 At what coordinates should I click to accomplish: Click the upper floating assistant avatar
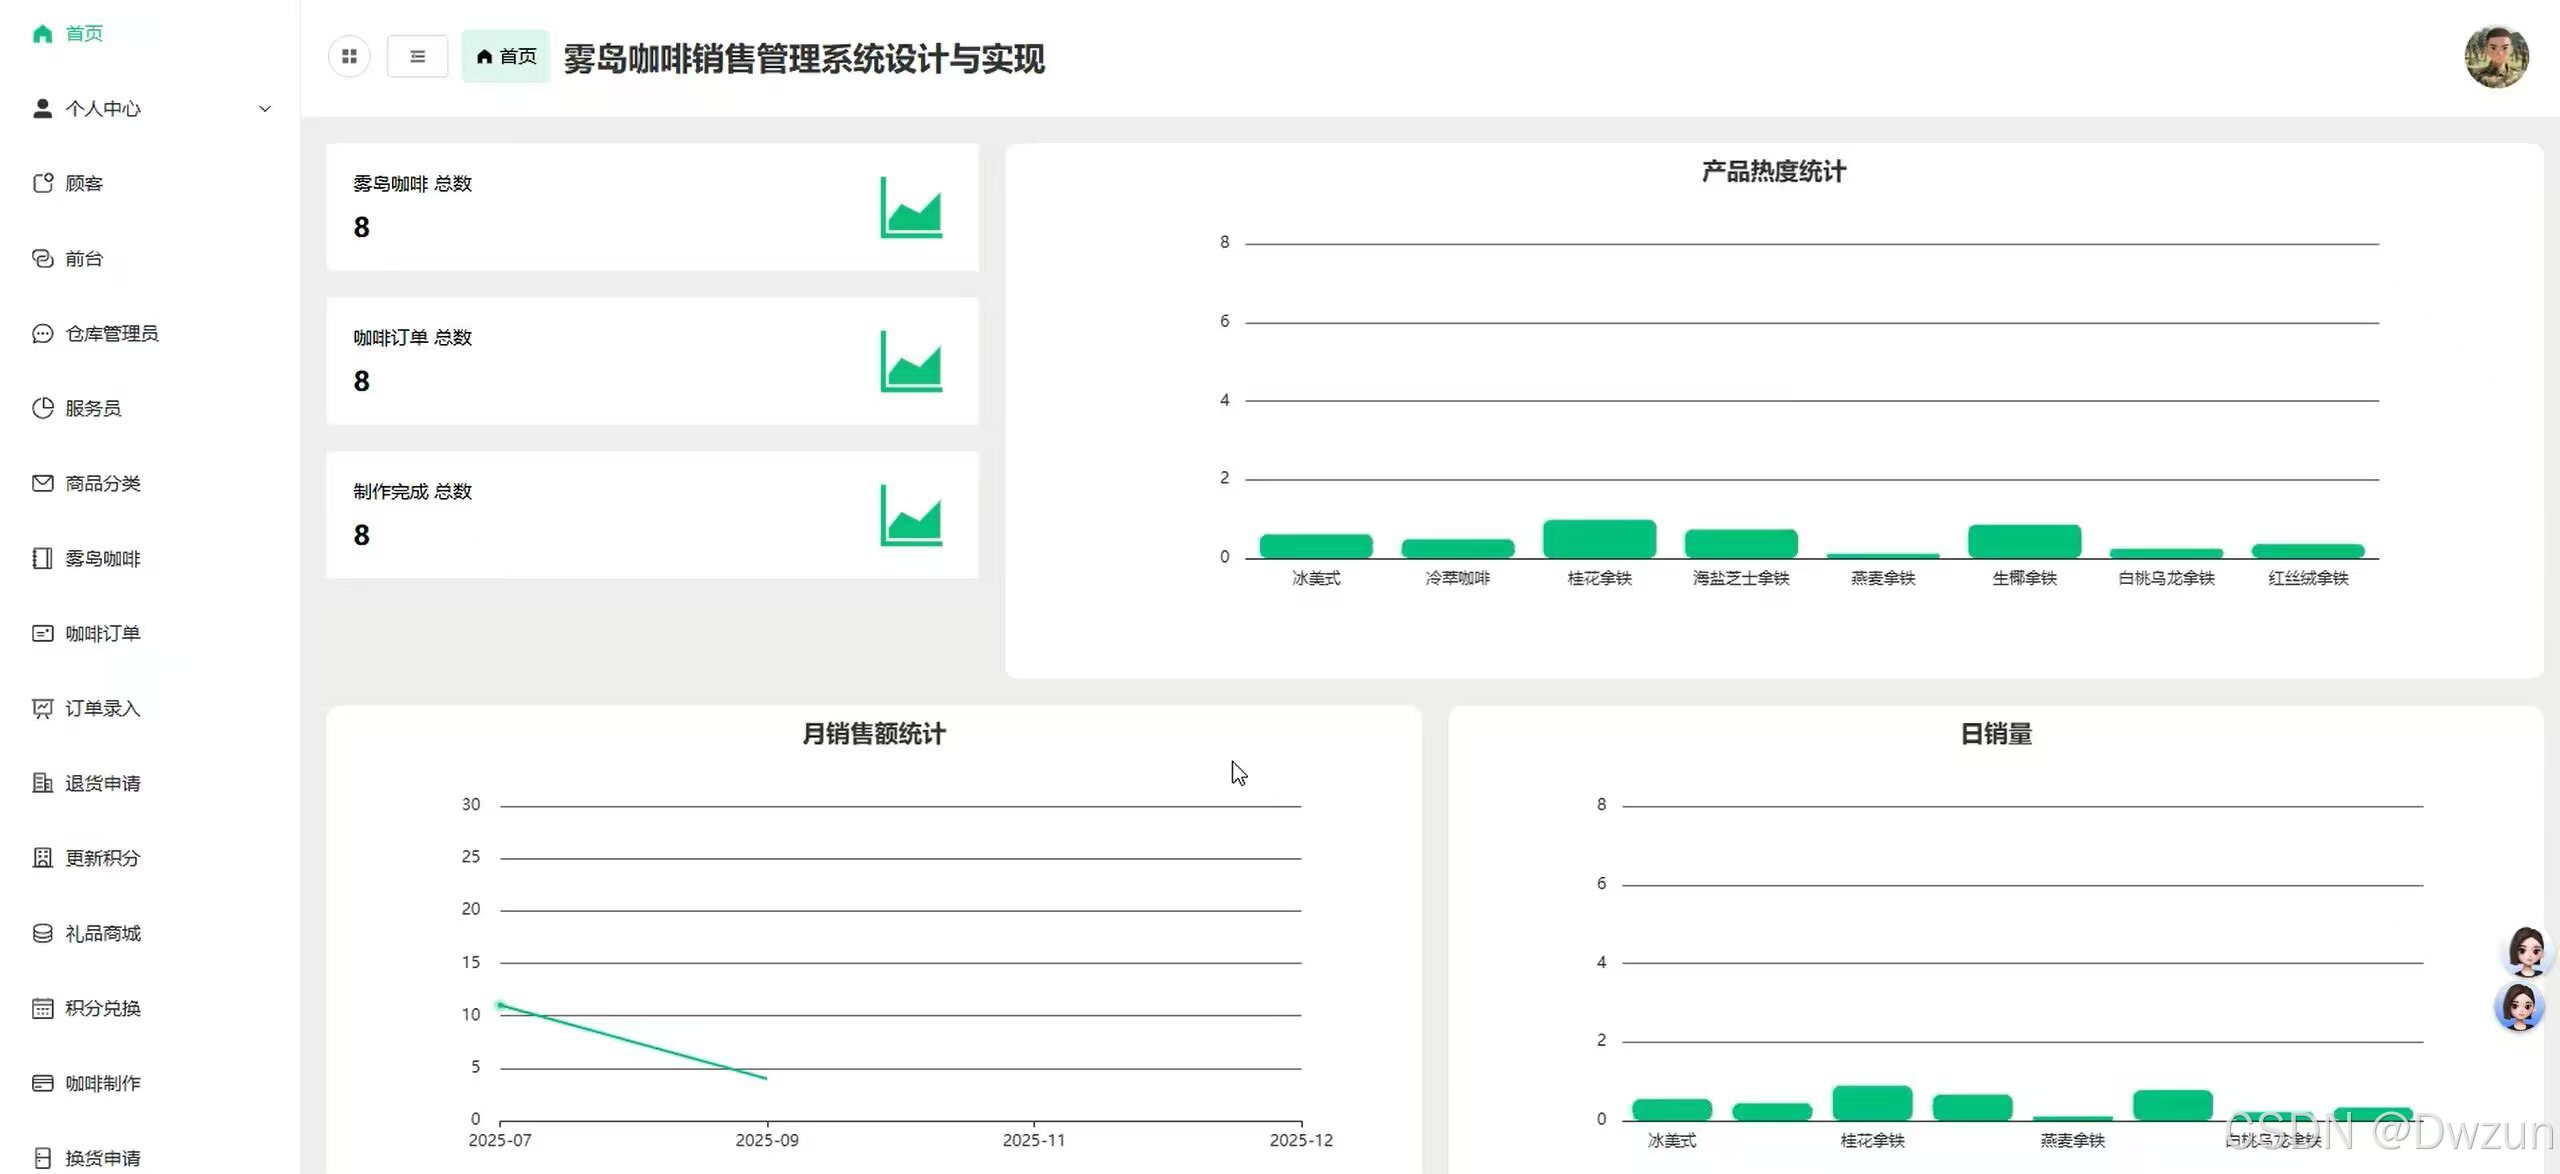[x=2526, y=951]
